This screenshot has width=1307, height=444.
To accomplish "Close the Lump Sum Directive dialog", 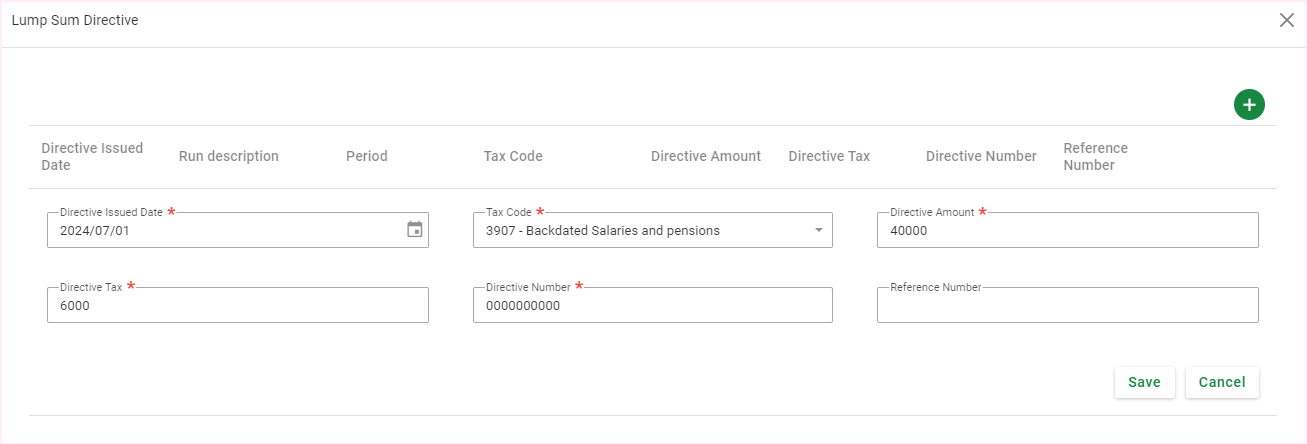I will (x=1287, y=20).
